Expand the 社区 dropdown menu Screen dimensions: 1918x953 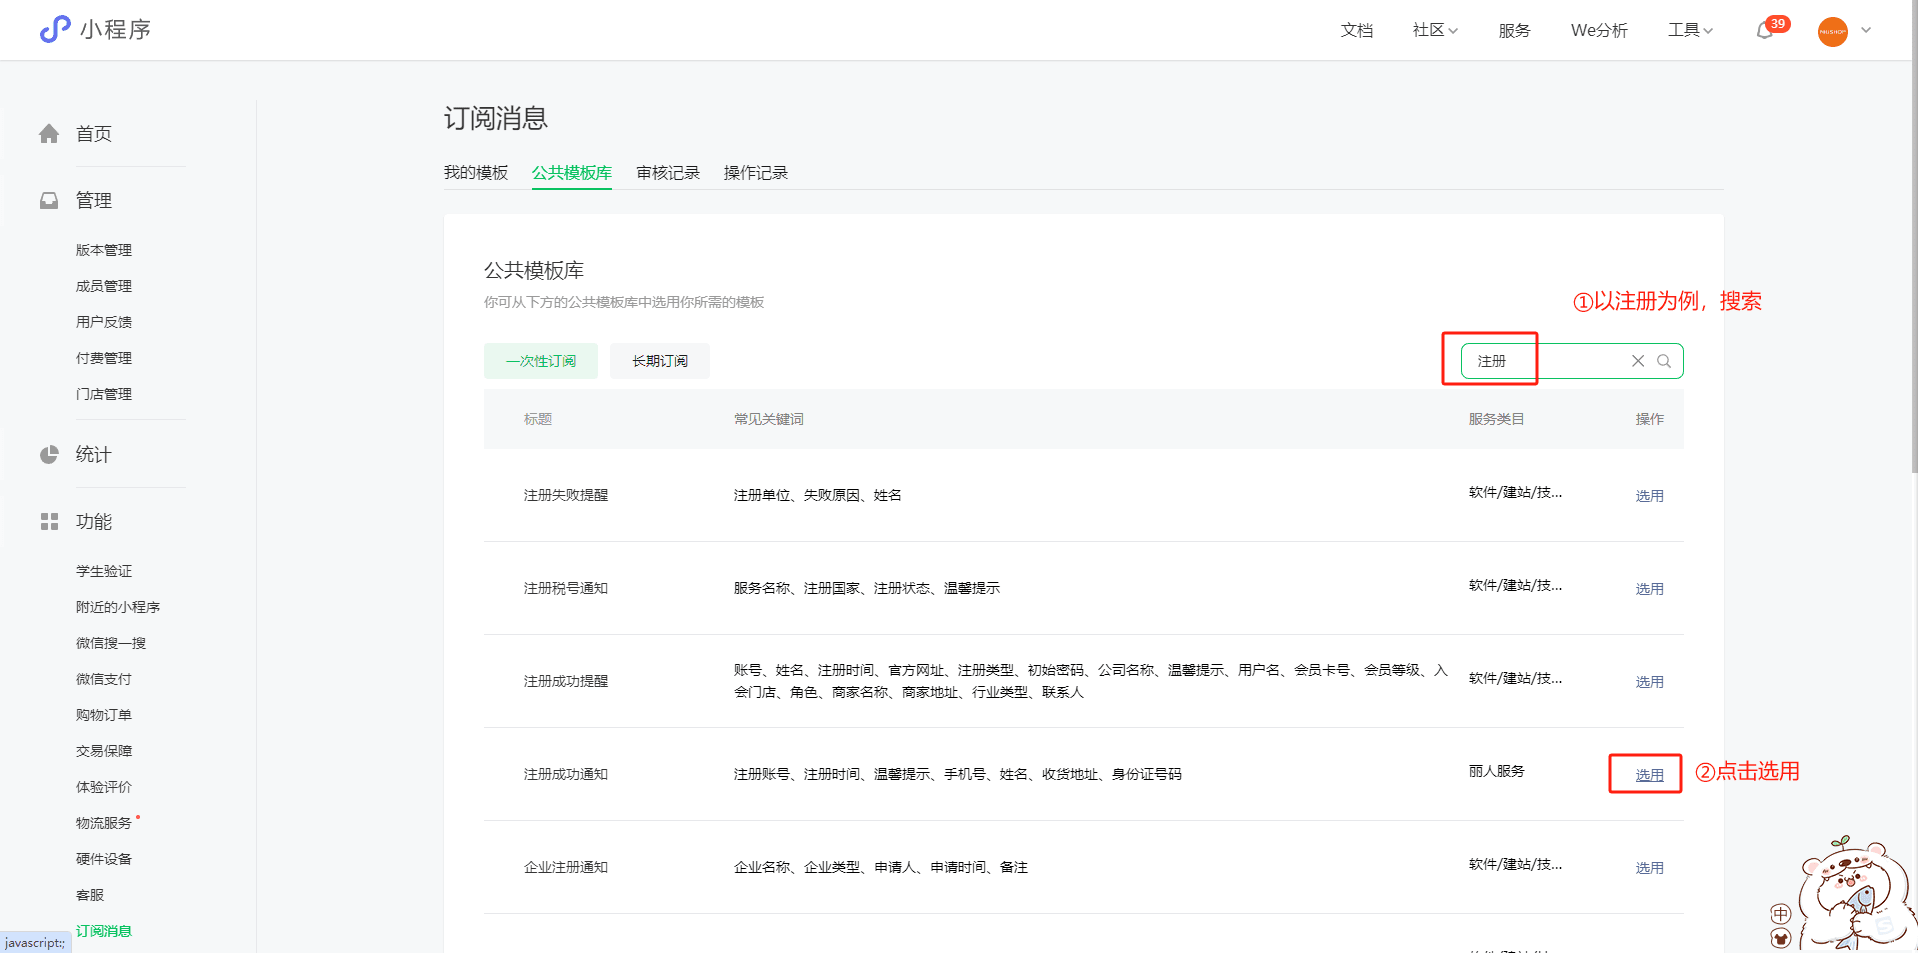[1435, 30]
